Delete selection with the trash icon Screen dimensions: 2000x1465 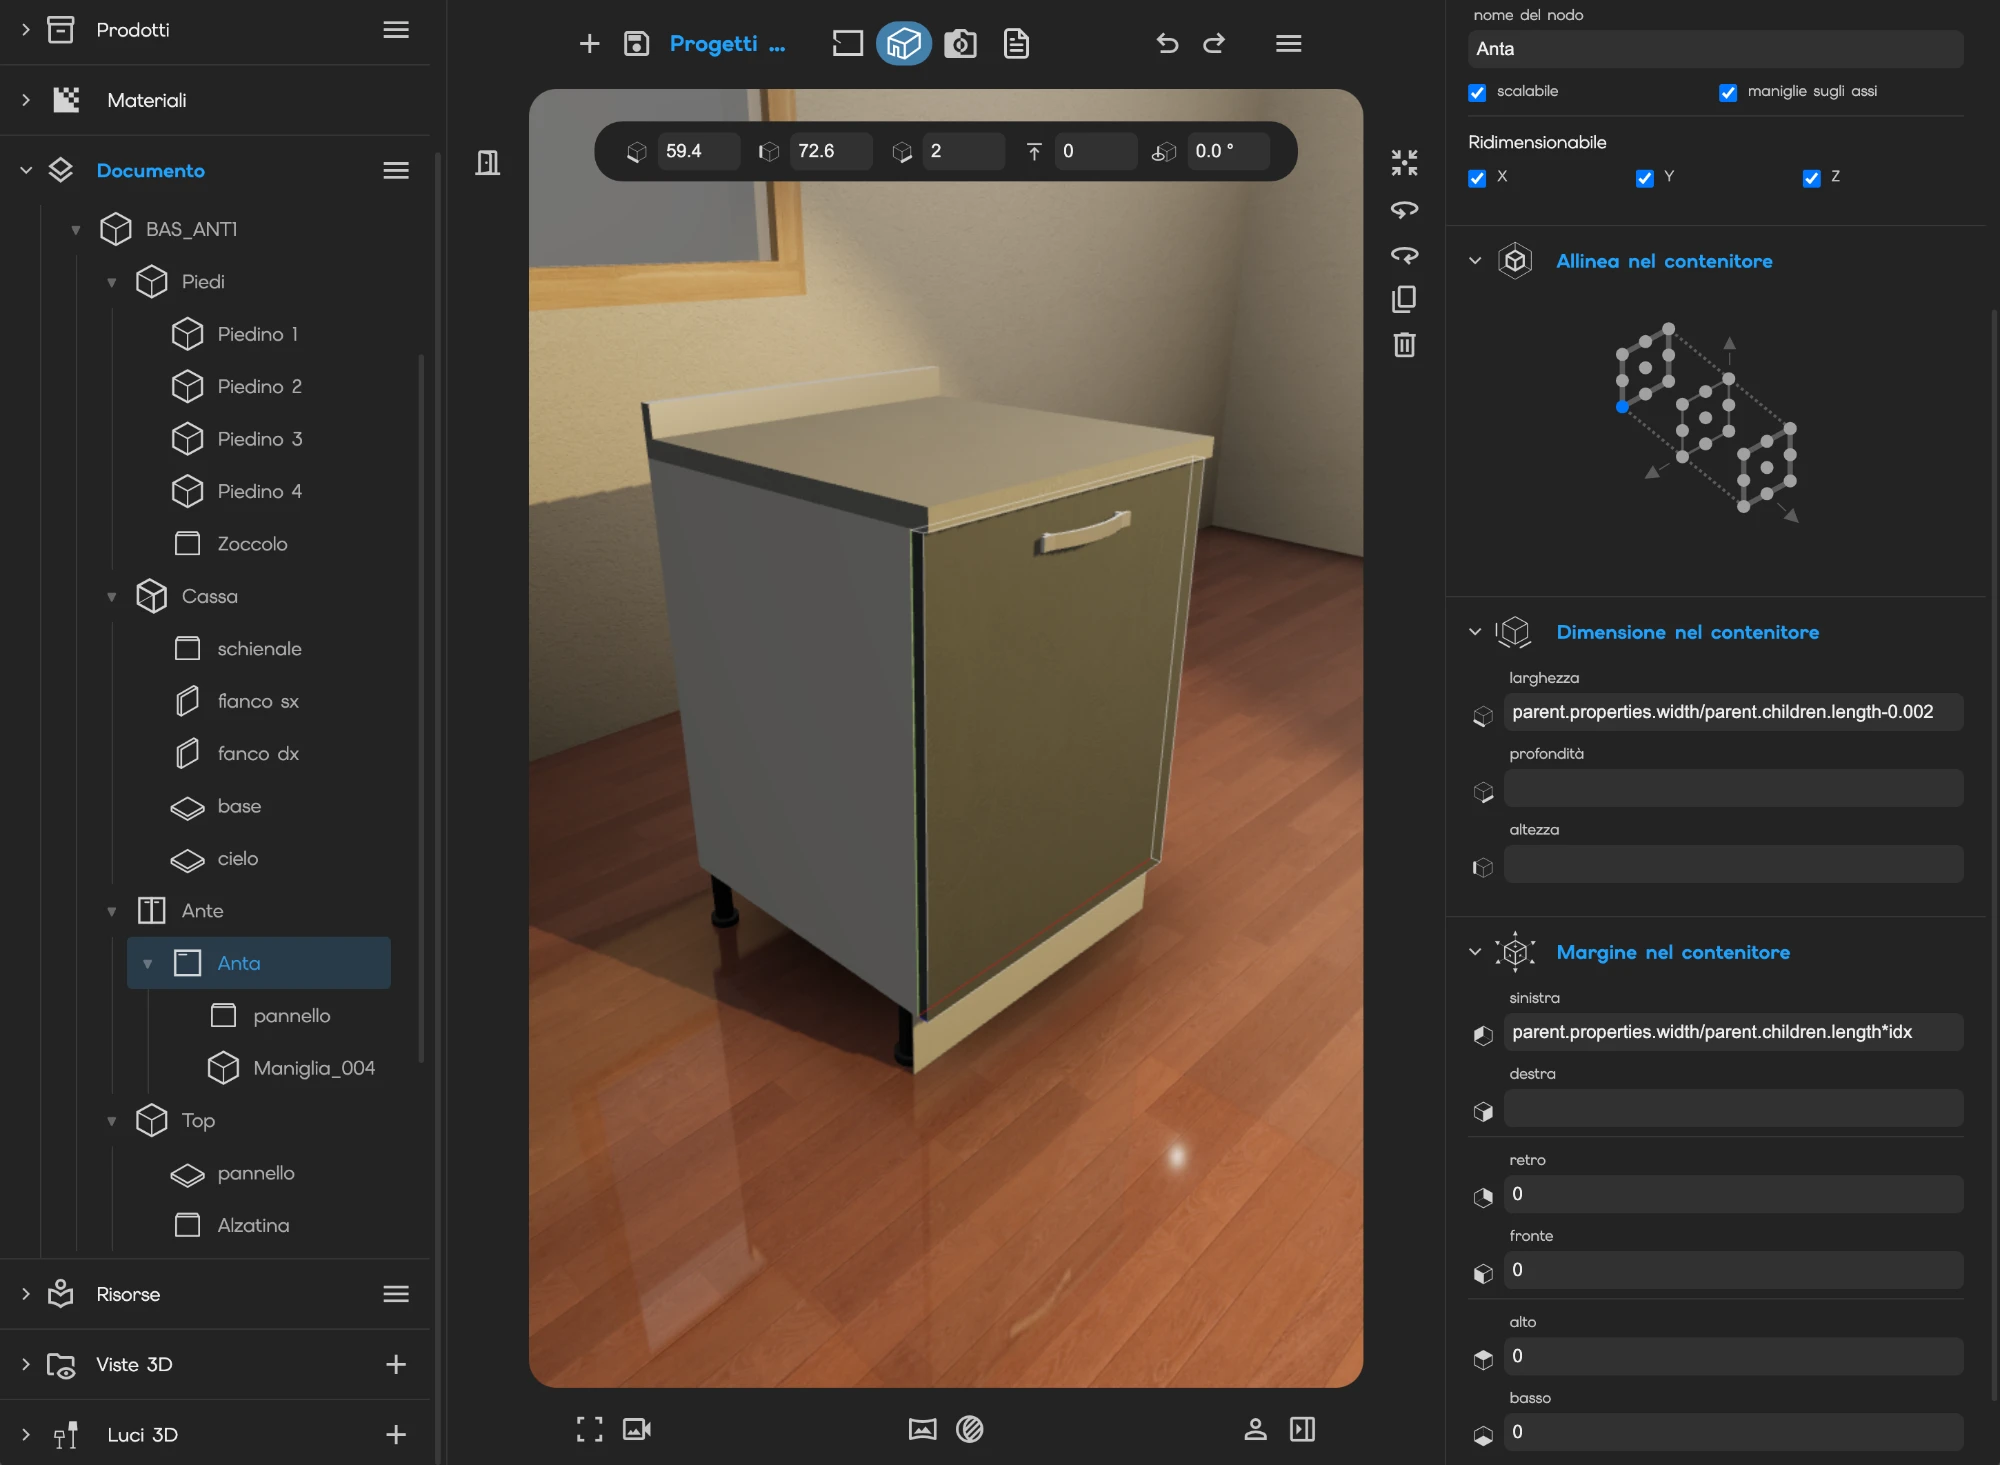pos(1405,345)
